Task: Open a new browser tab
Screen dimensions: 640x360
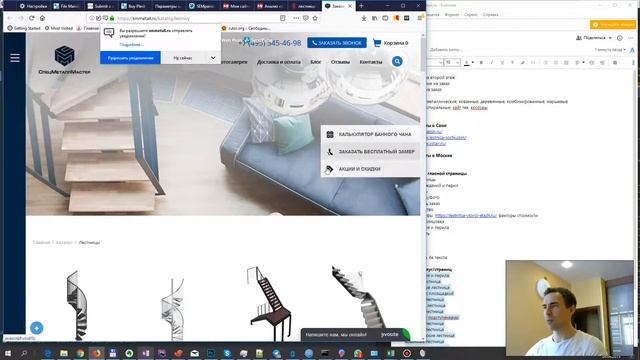Action: 361,6
